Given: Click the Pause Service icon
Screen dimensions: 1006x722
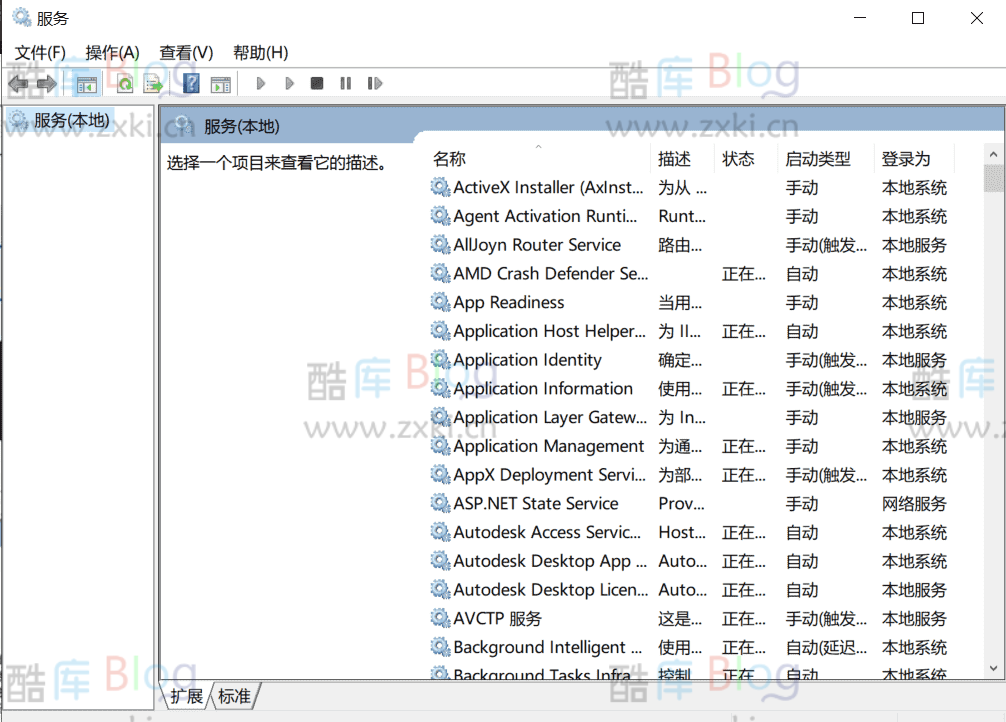Looking at the screenshot, I should 345,83.
